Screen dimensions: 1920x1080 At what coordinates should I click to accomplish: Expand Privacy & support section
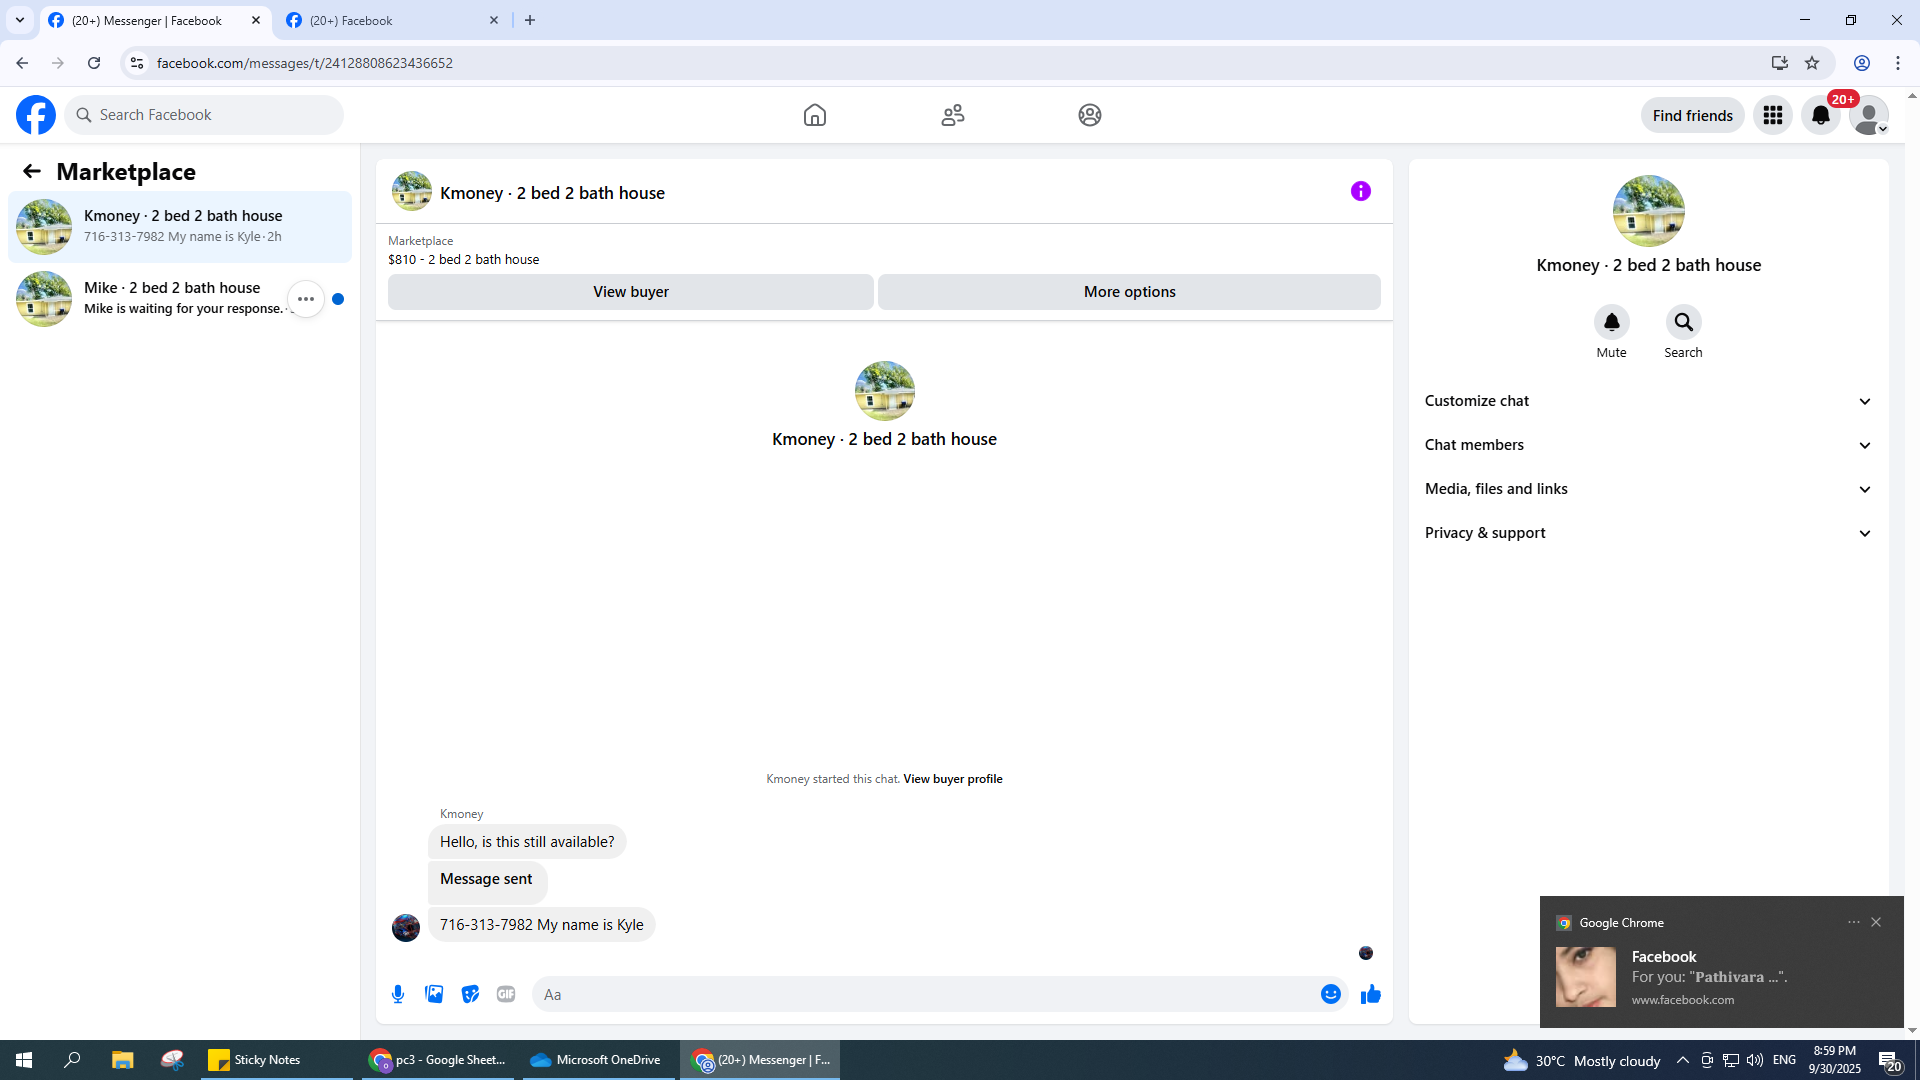click(x=1648, y=533)
